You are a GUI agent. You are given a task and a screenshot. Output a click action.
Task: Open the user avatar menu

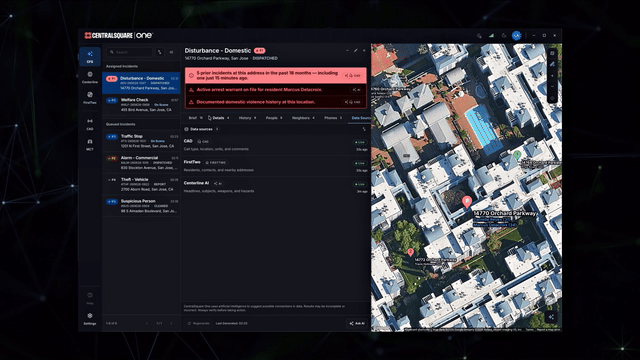pyautogui.click(x=516, y=36)
